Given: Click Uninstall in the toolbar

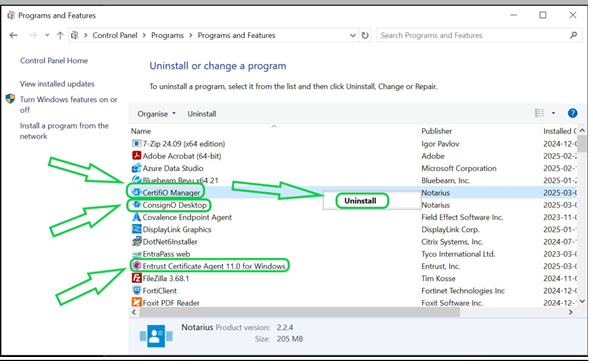Looking at the screenshot, I should pyautogui.click(x=202, y=114).
